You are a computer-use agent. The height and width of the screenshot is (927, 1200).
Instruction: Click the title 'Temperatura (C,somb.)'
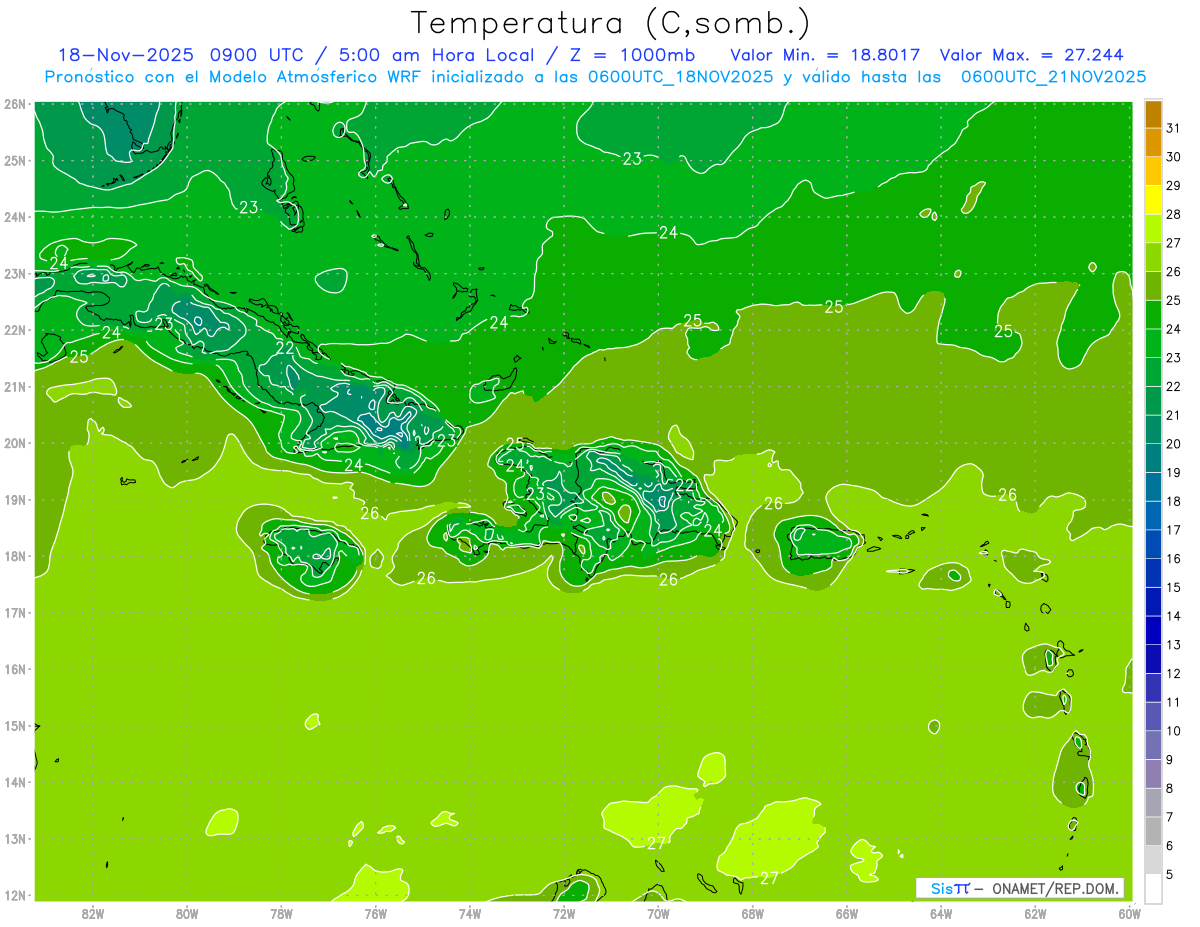tap(610, 22)
